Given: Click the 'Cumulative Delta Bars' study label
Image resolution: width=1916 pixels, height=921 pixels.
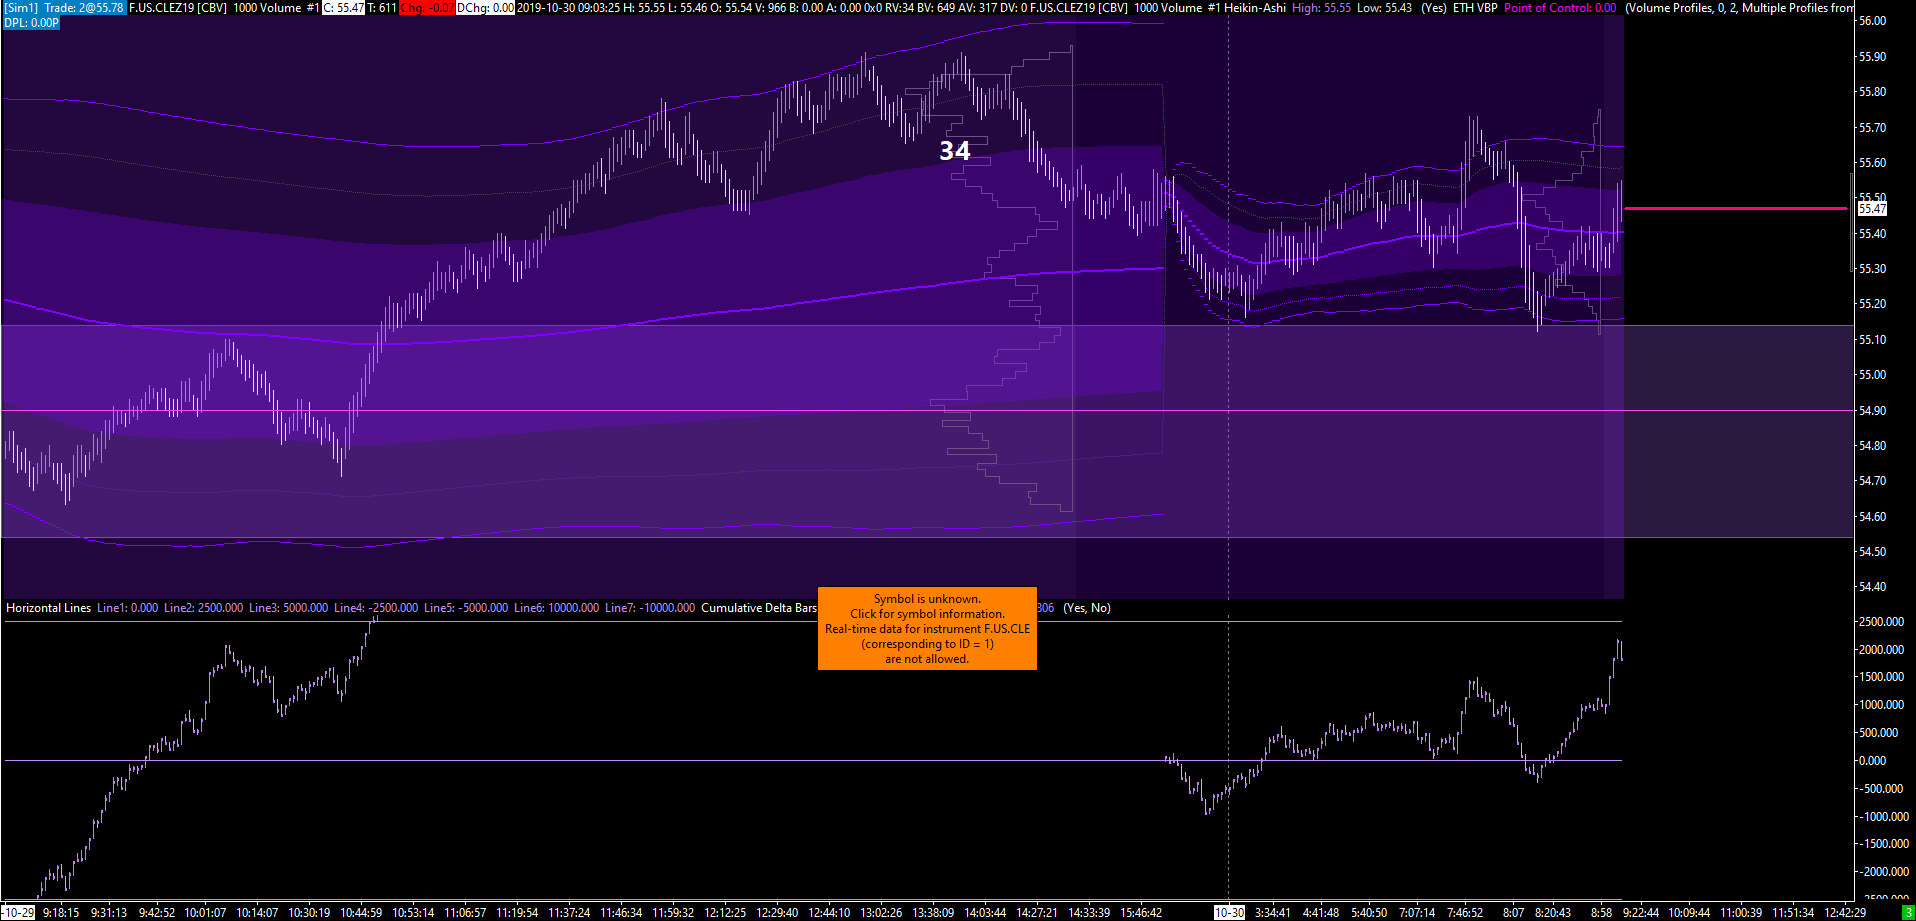Looking at the screenshot, I should [x=759, y=608].
